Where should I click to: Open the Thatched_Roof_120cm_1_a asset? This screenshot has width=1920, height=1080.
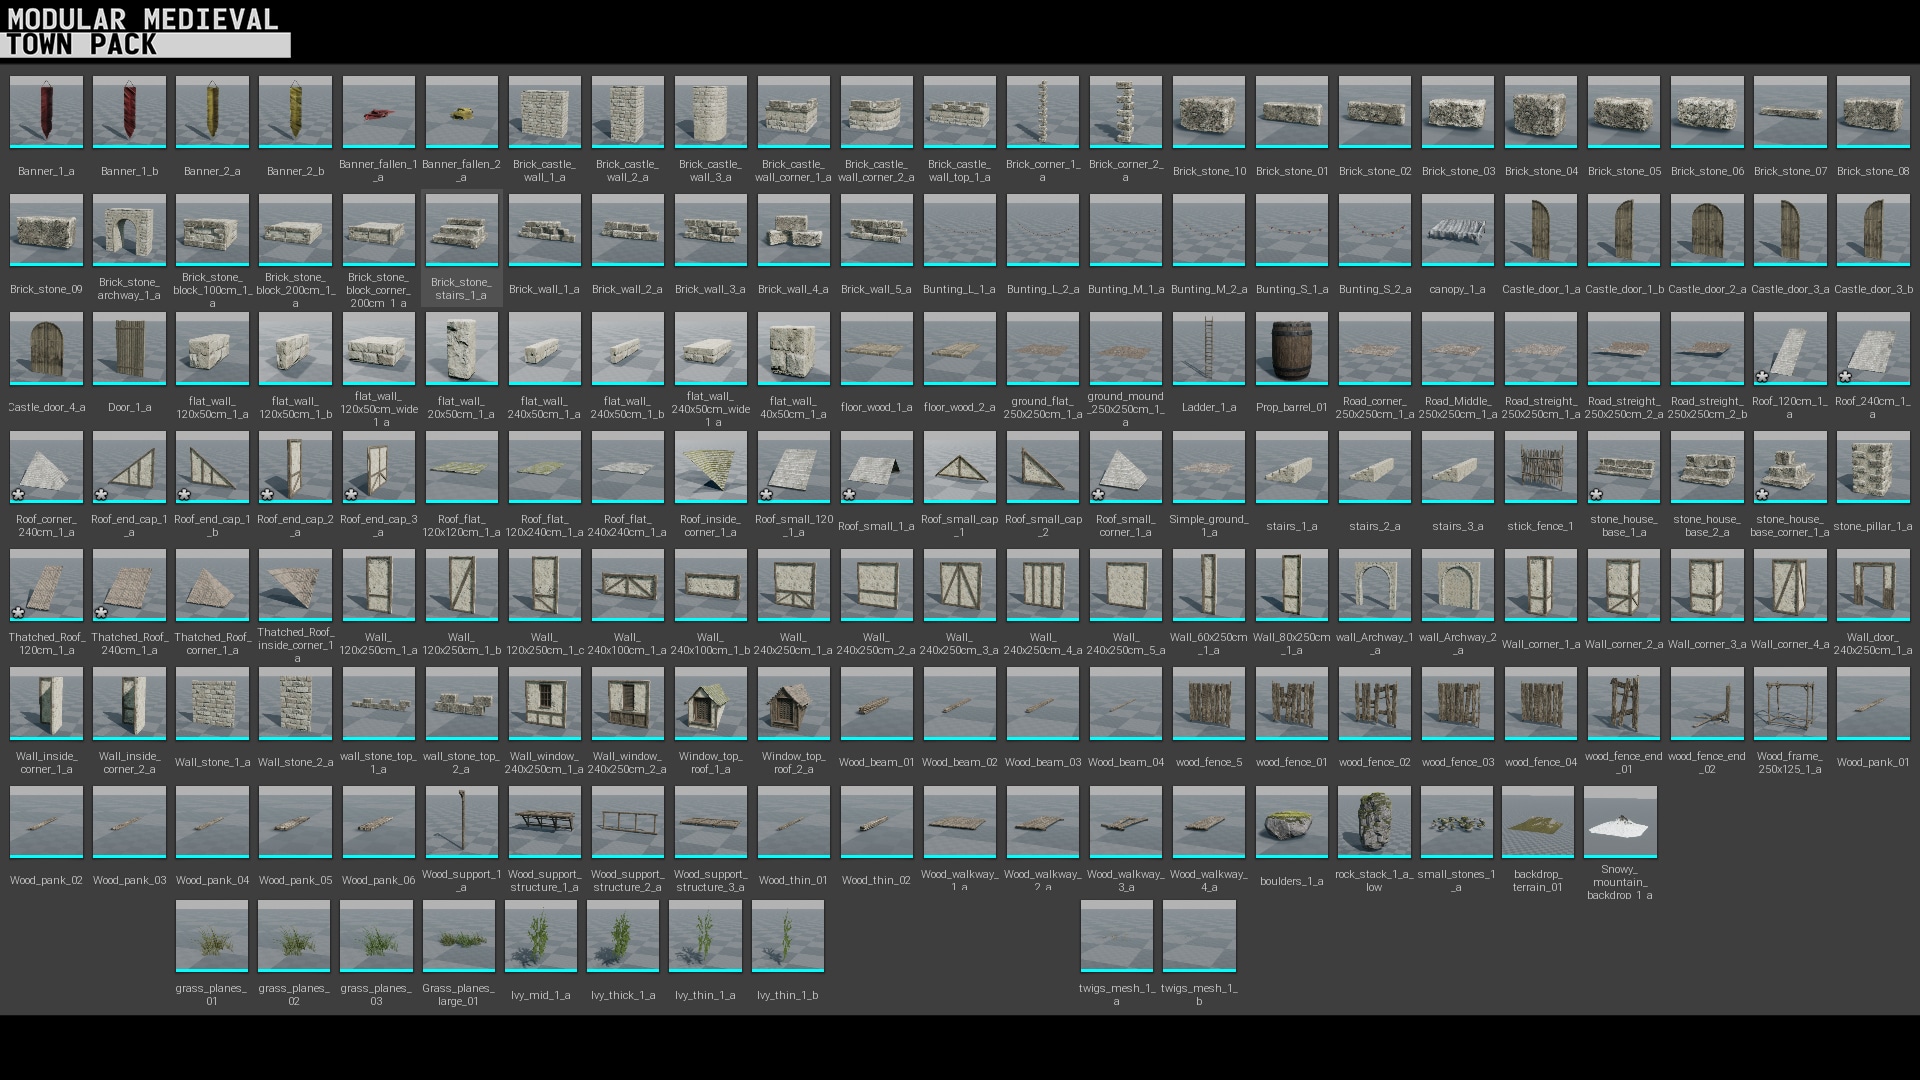click(45, 585)
